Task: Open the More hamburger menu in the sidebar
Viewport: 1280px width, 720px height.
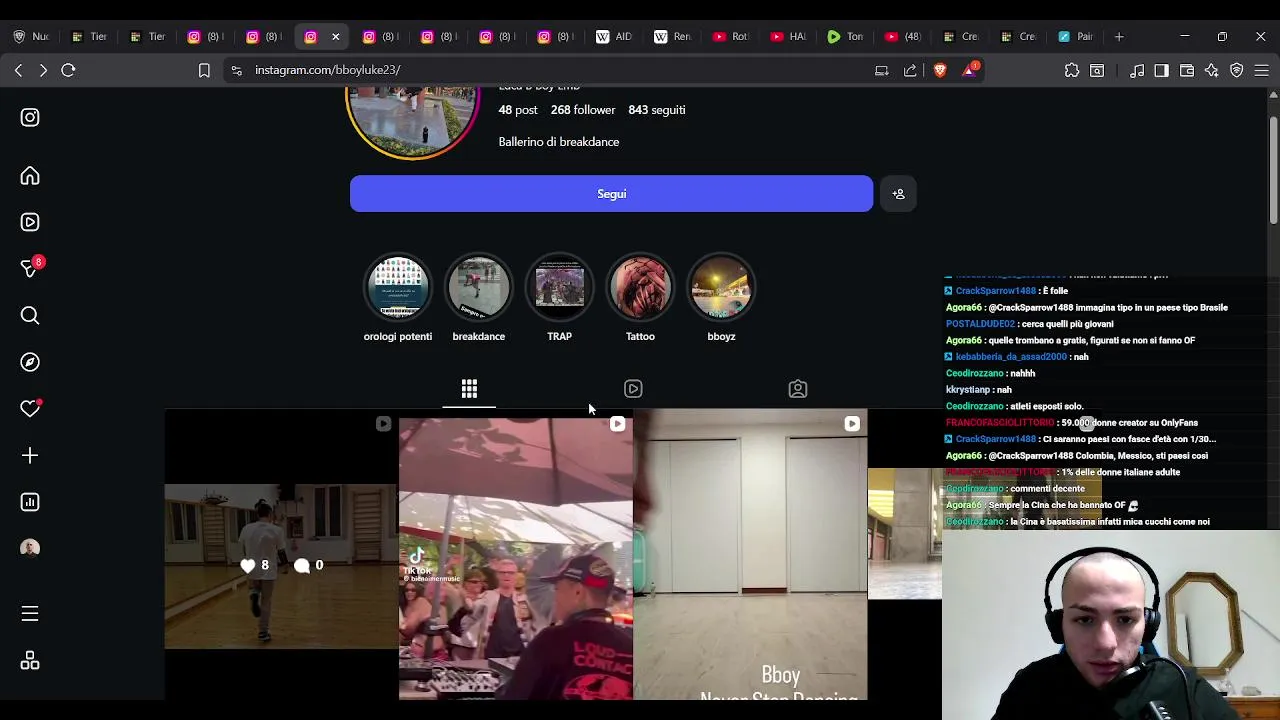Action: coord(30,614)
